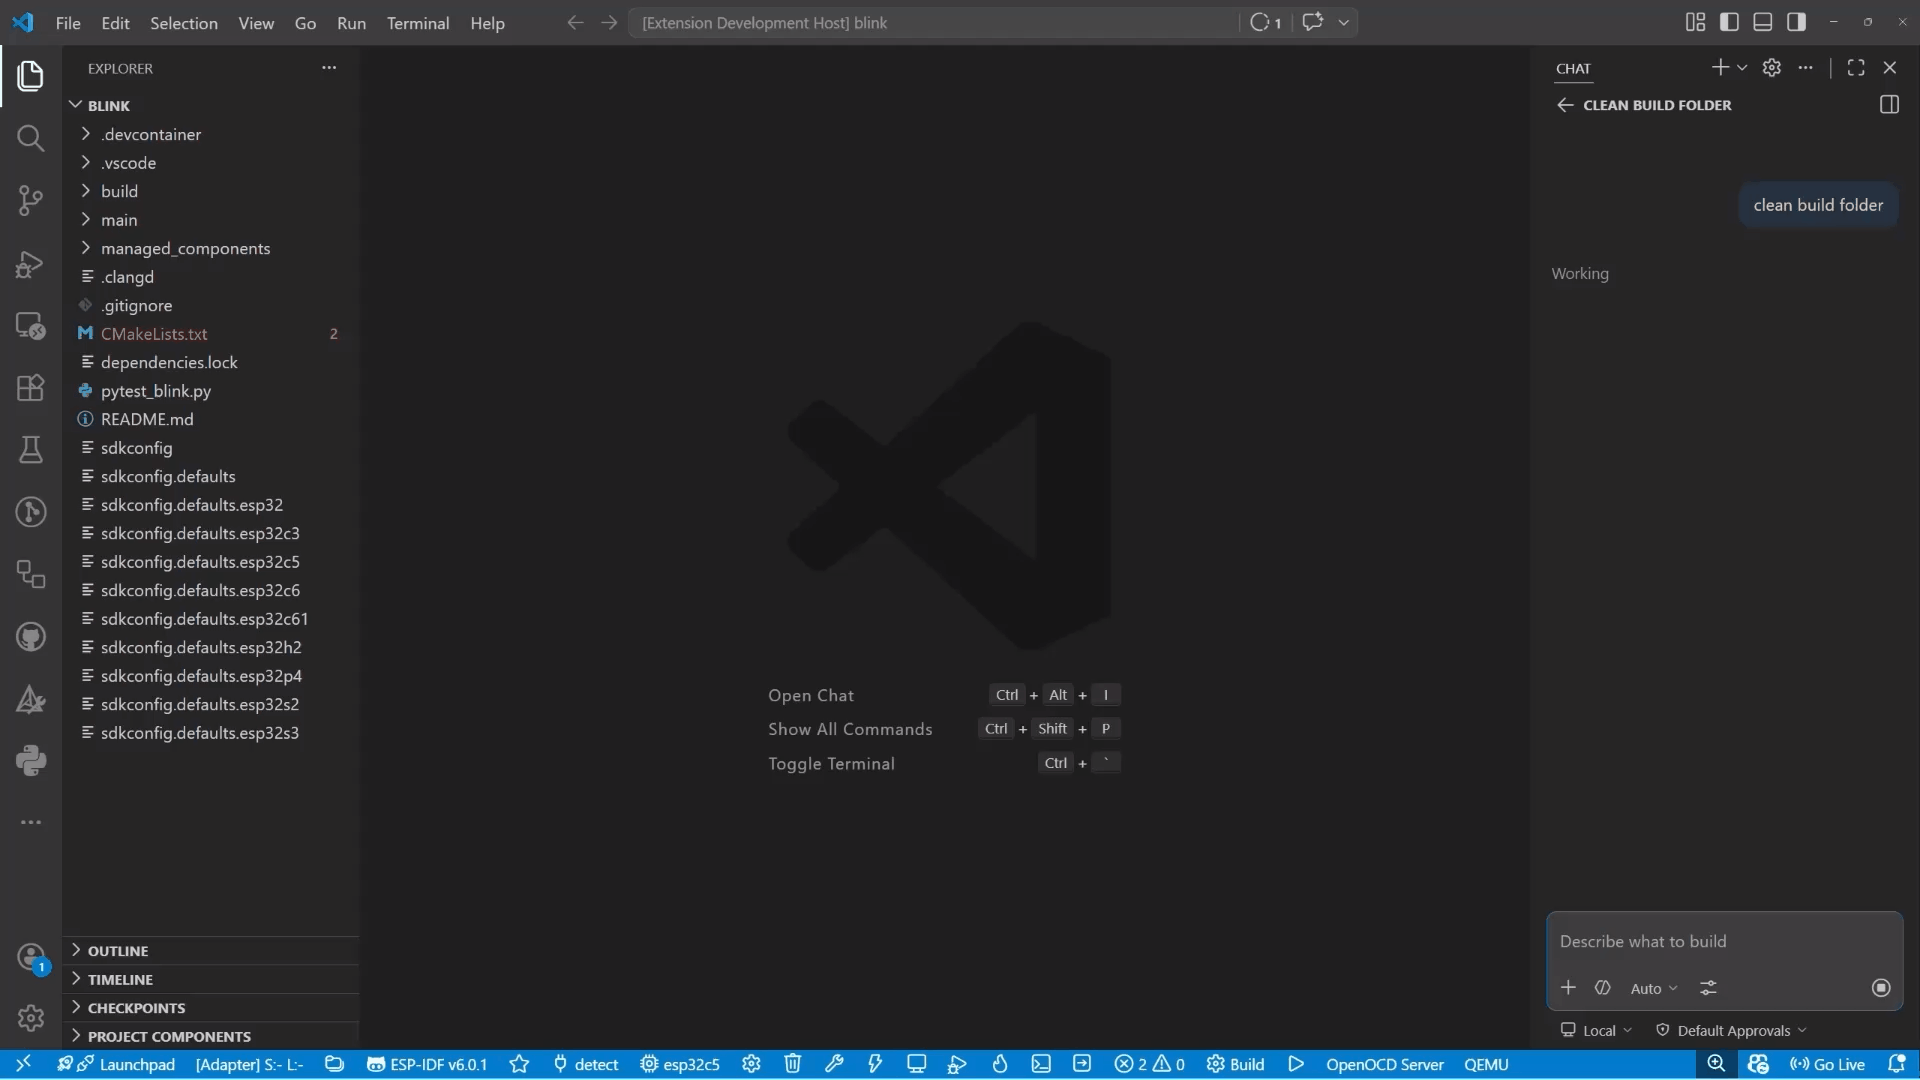
Task: Click OpenOCD Server in status bar
Action: [x=1385, y=1064]
